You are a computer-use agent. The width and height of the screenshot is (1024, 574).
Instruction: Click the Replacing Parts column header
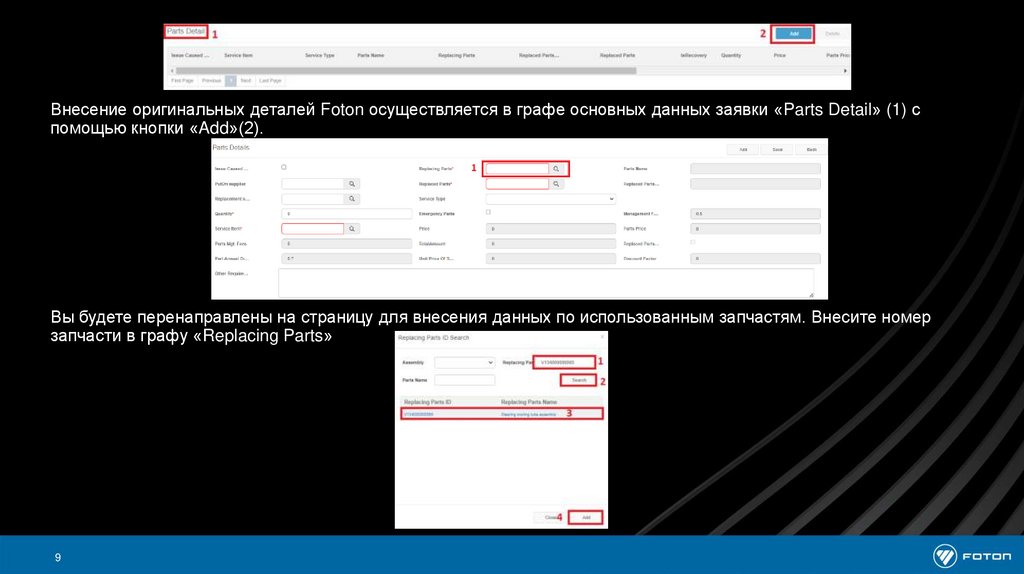click(x=456, y=56)
